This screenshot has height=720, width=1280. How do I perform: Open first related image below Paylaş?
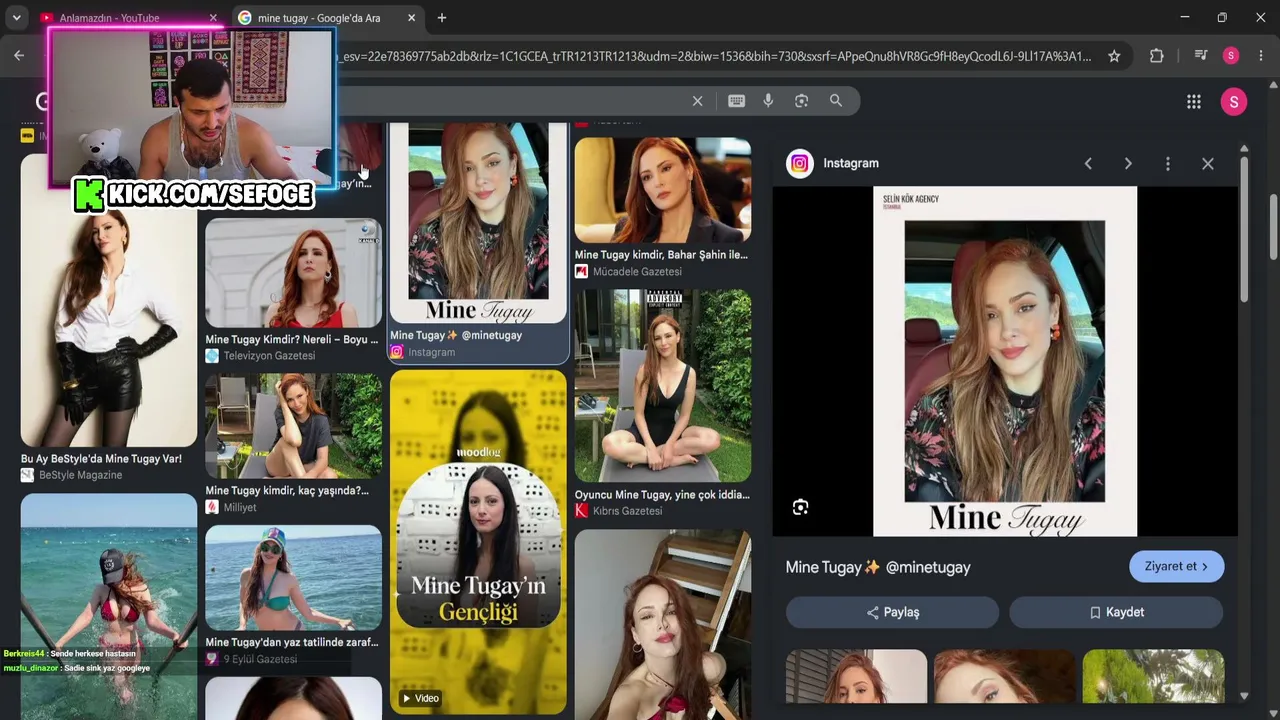856,676
